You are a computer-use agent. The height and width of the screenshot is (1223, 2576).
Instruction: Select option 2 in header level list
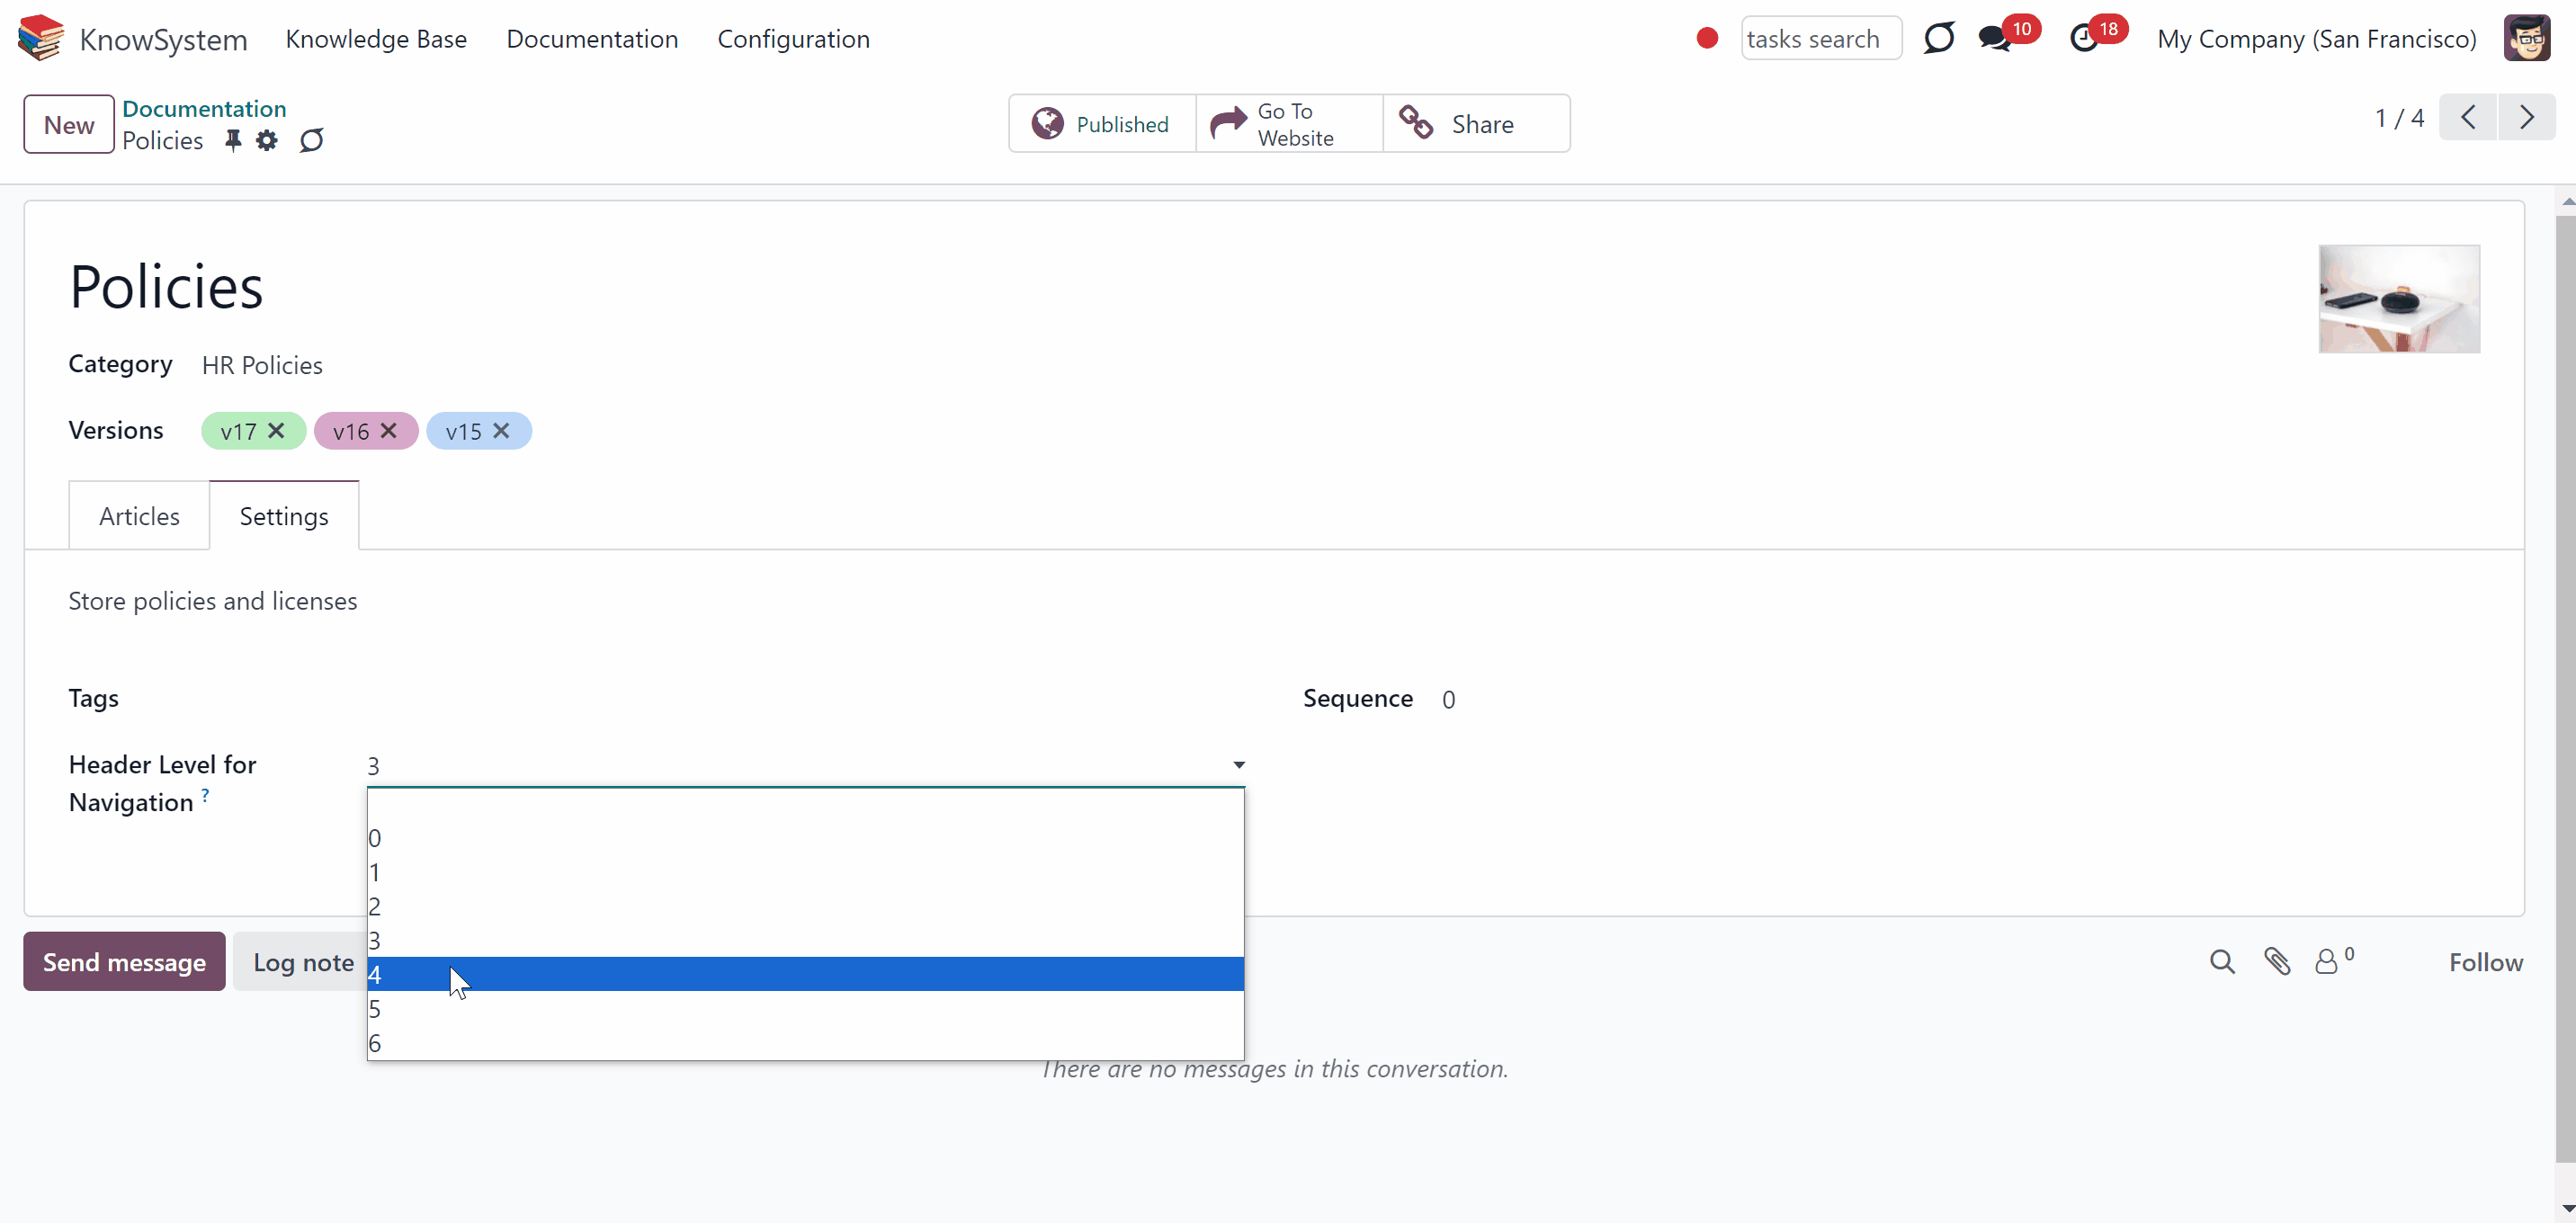point(806,906)
